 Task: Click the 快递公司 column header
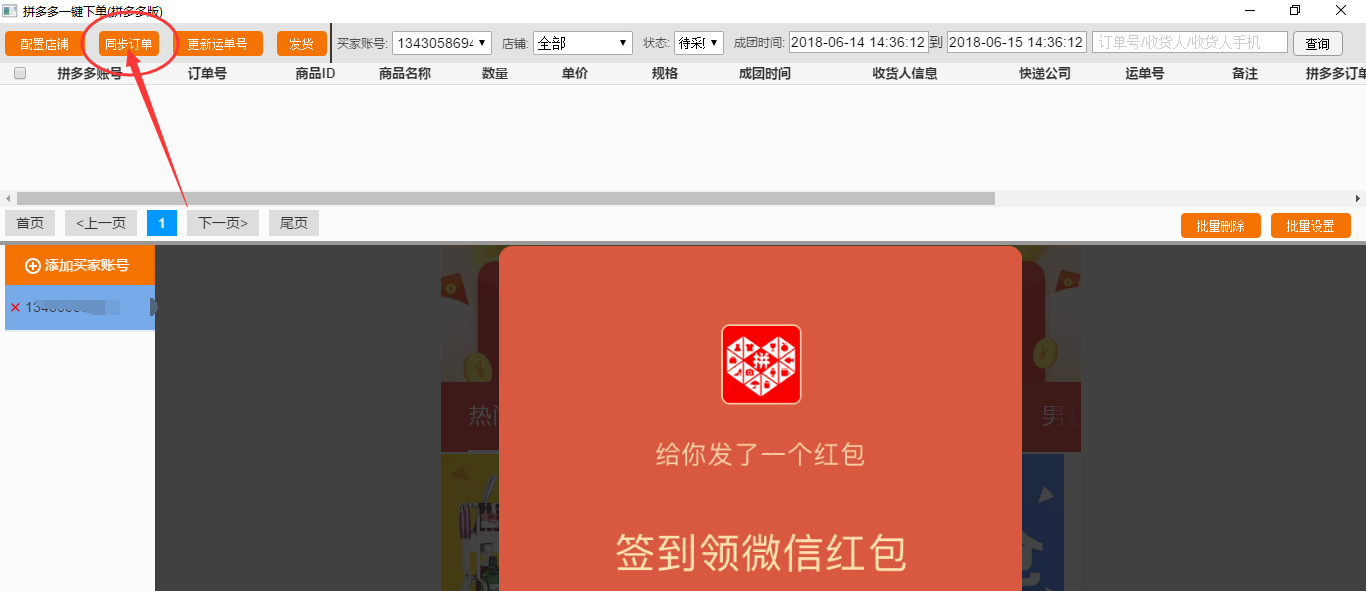(1045, 73)
